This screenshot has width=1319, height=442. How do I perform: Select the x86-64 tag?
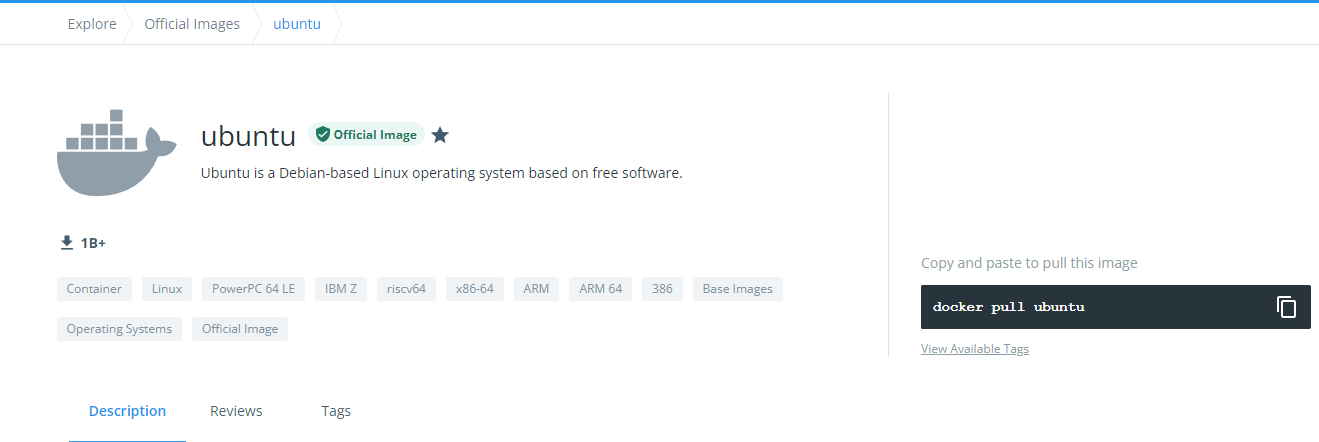475,289
